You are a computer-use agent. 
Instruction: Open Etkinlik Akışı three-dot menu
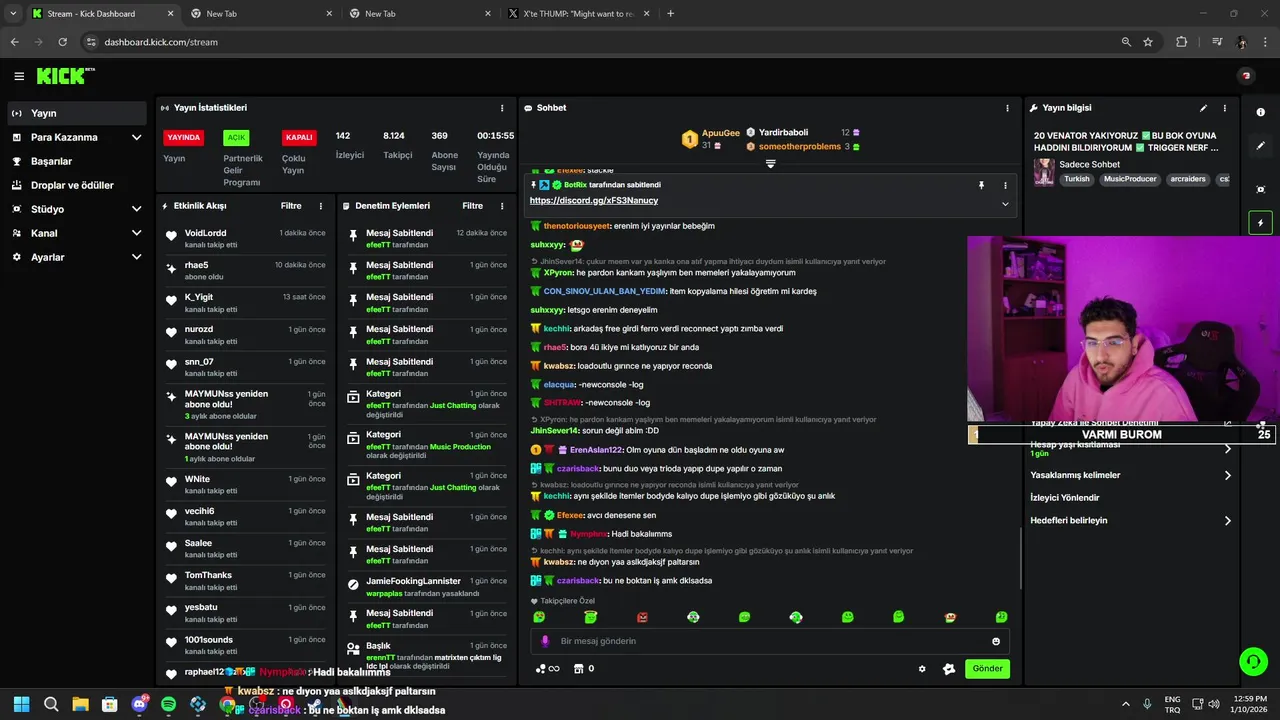pos(321,206)
